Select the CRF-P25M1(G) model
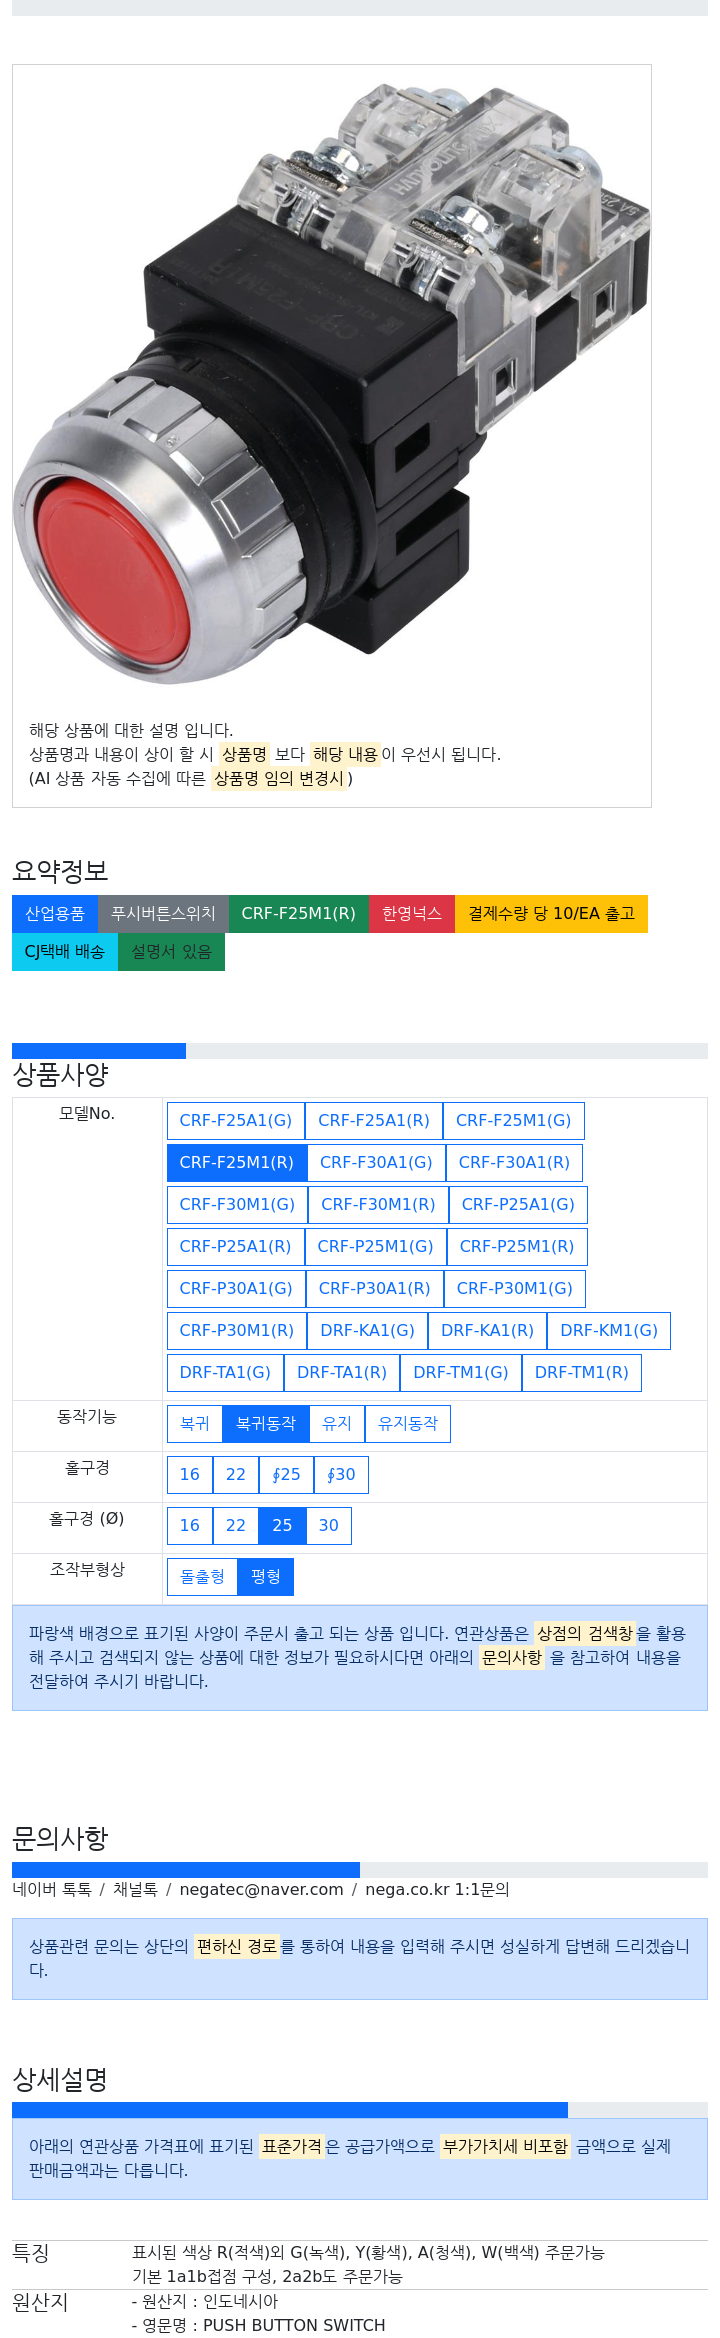The width and height of the screenshot is (720, 2338). 375,1247
